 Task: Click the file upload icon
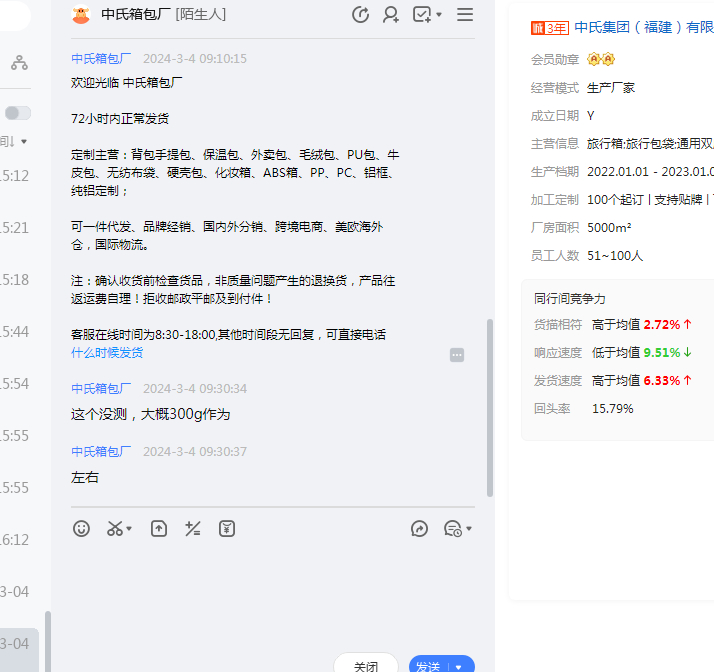click(x=159, y=529)
